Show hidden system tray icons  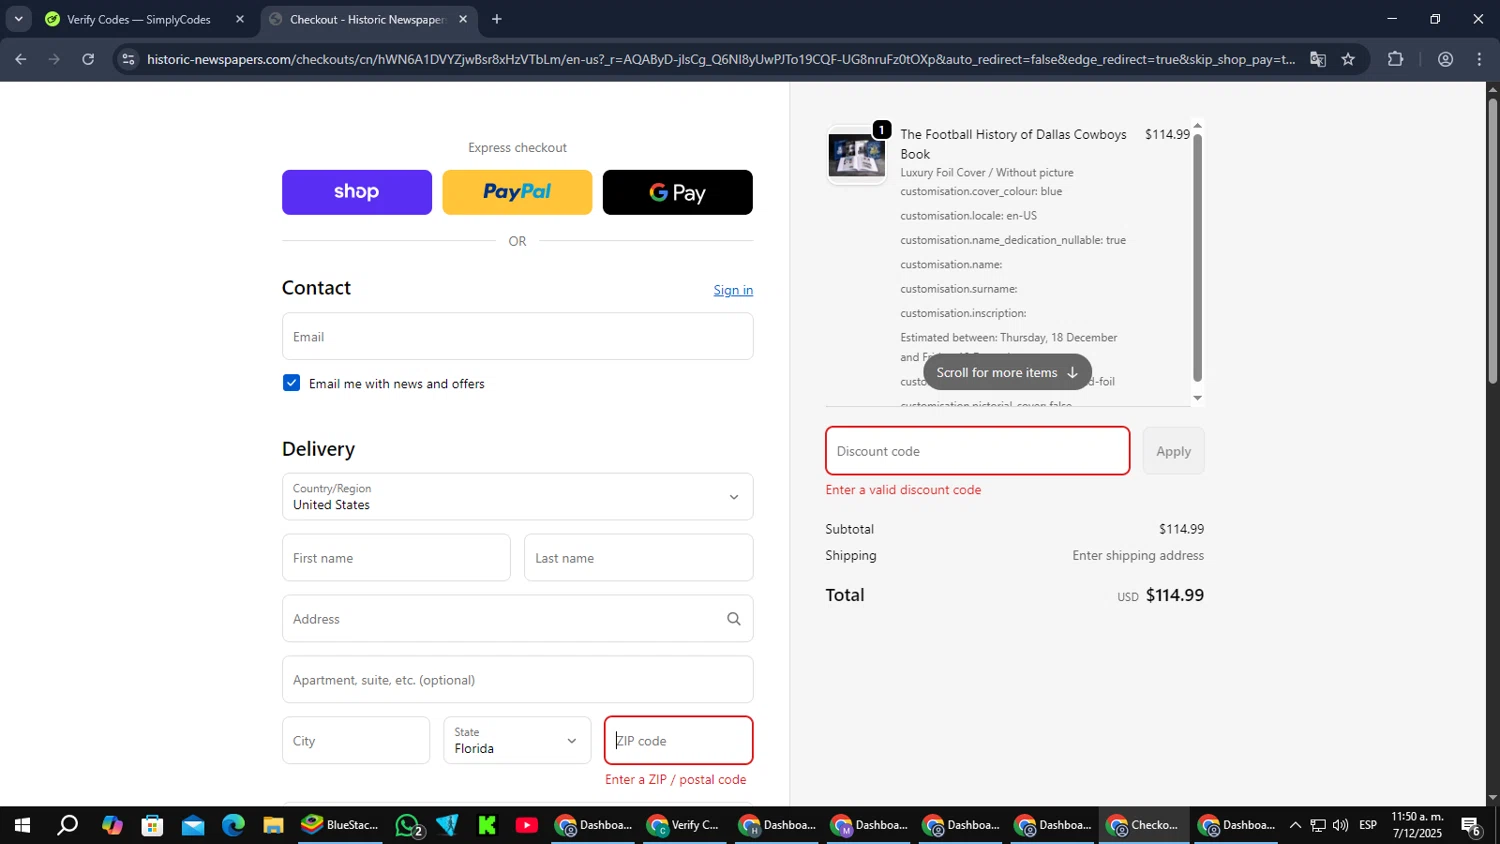(x=1295, y=826)
